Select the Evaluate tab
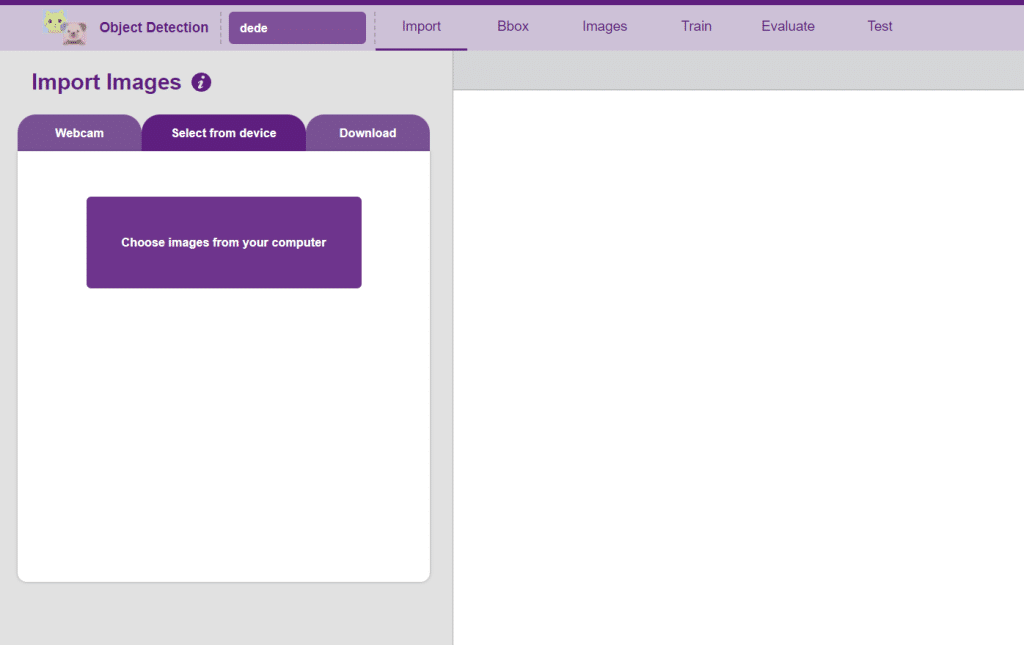The width and height of the screenshot is (1024, 645). point(788,26)
